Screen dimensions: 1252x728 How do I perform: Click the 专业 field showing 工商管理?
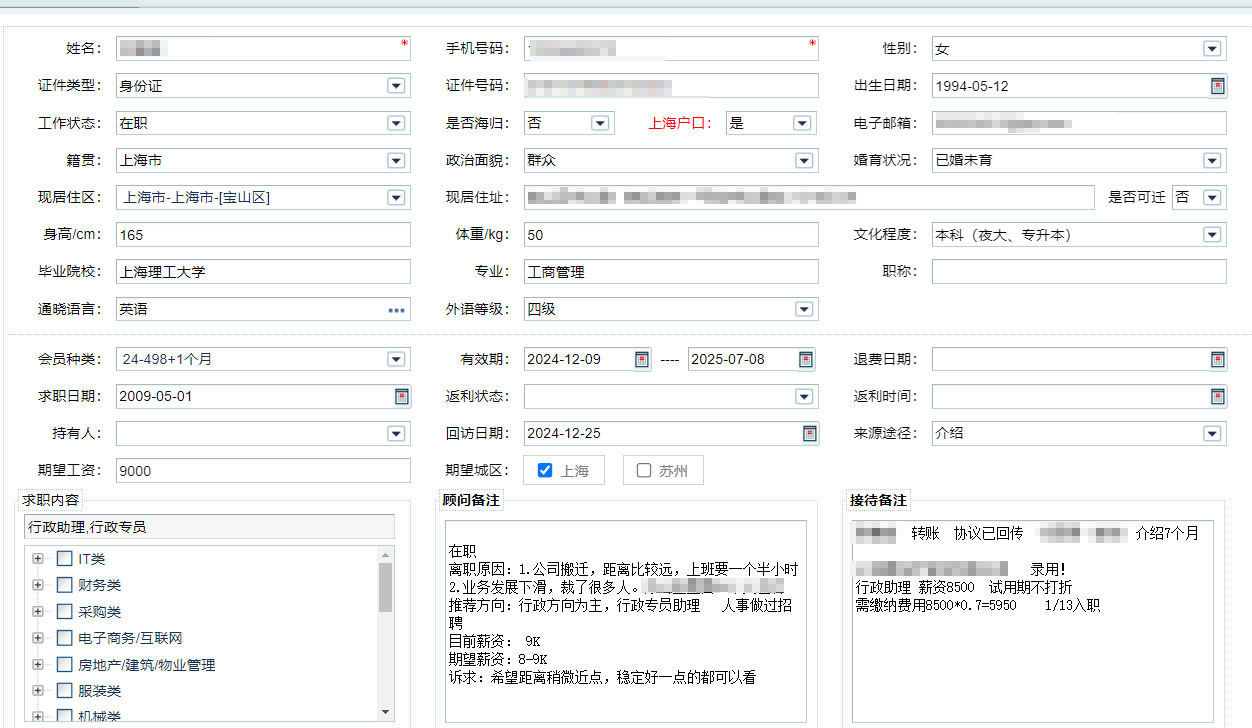pos(671,272)
